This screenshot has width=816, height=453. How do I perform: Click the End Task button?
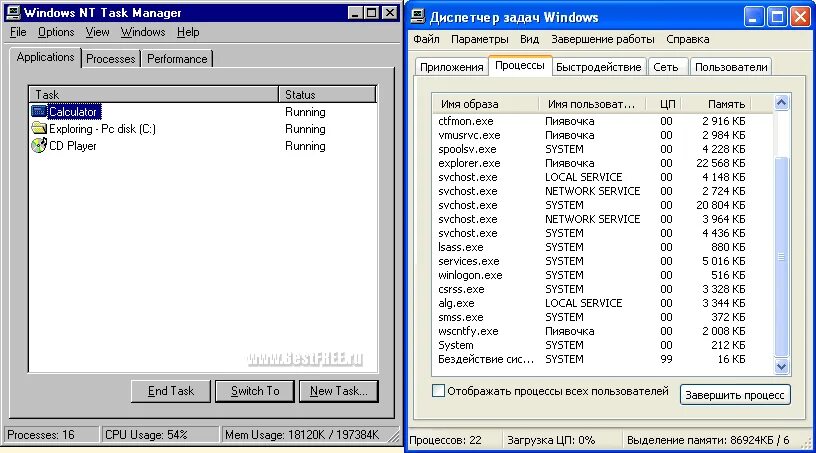(171, 391)
